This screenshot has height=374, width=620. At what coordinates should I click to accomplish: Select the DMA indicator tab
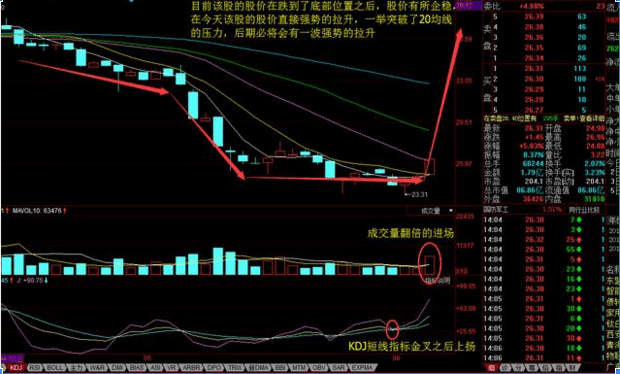click(258, 368)
